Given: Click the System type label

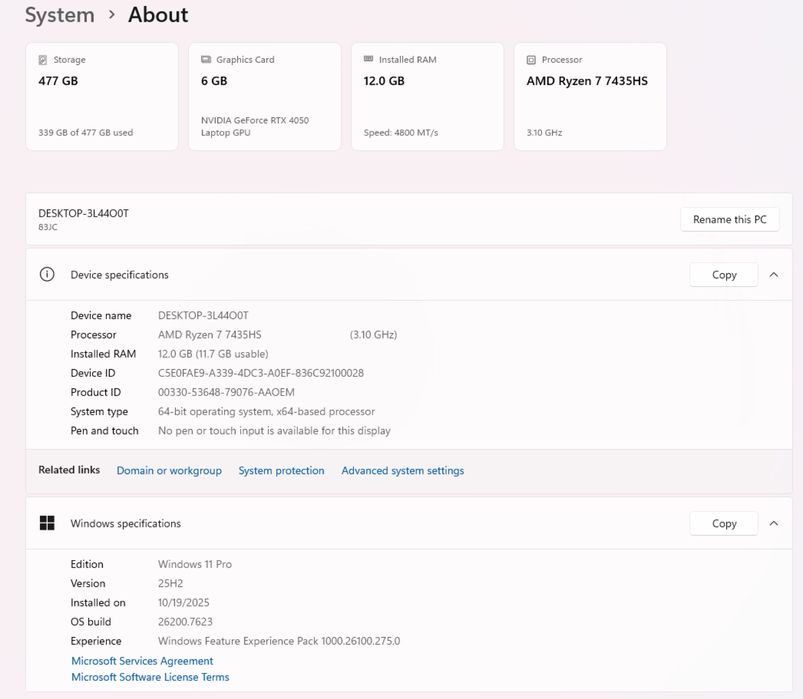Looking at the screenshot, I should coord(99,412).
